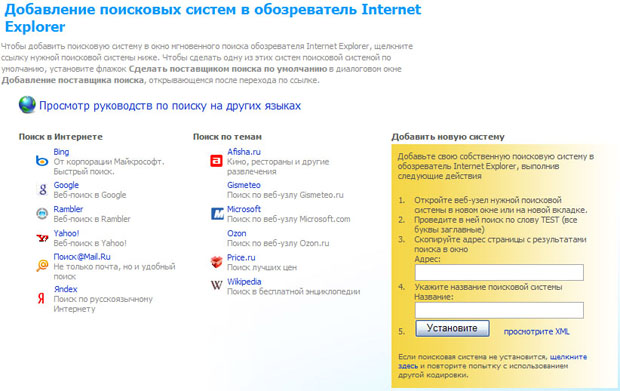Click the red Afisha.ru icon
Viewport: 620px width, 391px height.
click(x=216, y=161)
